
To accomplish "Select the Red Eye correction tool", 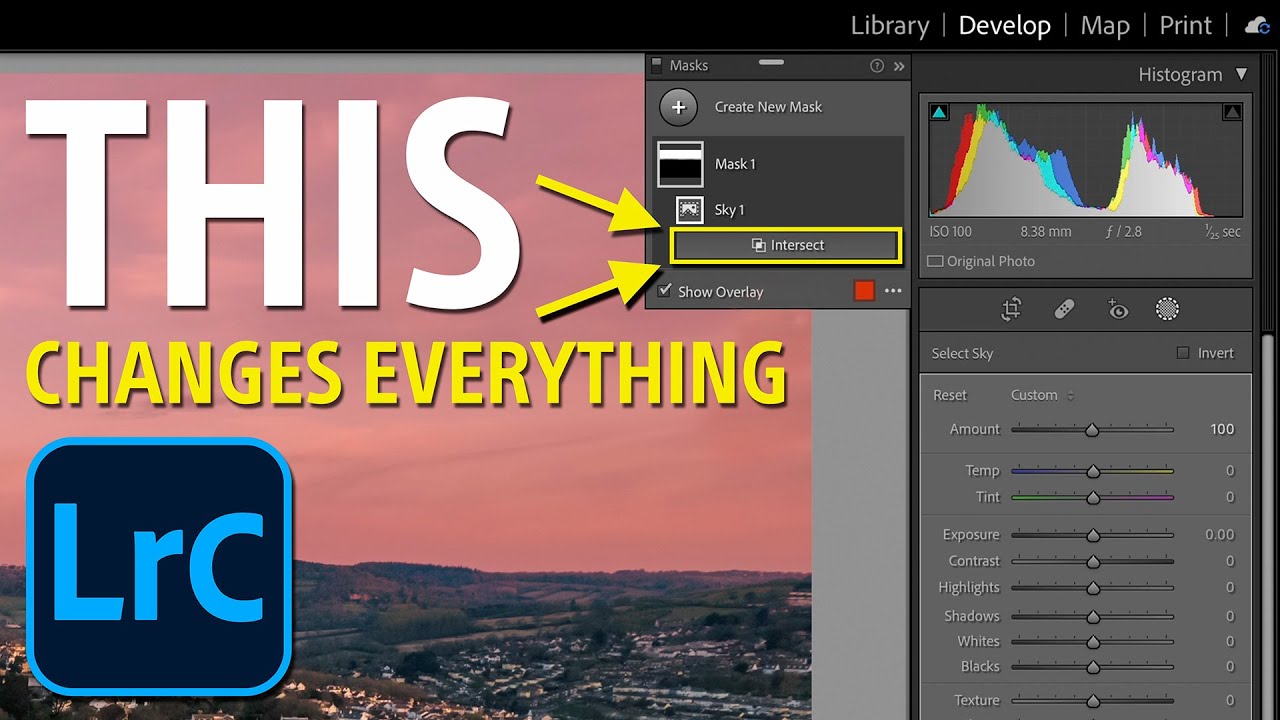I will [1117, 310].
